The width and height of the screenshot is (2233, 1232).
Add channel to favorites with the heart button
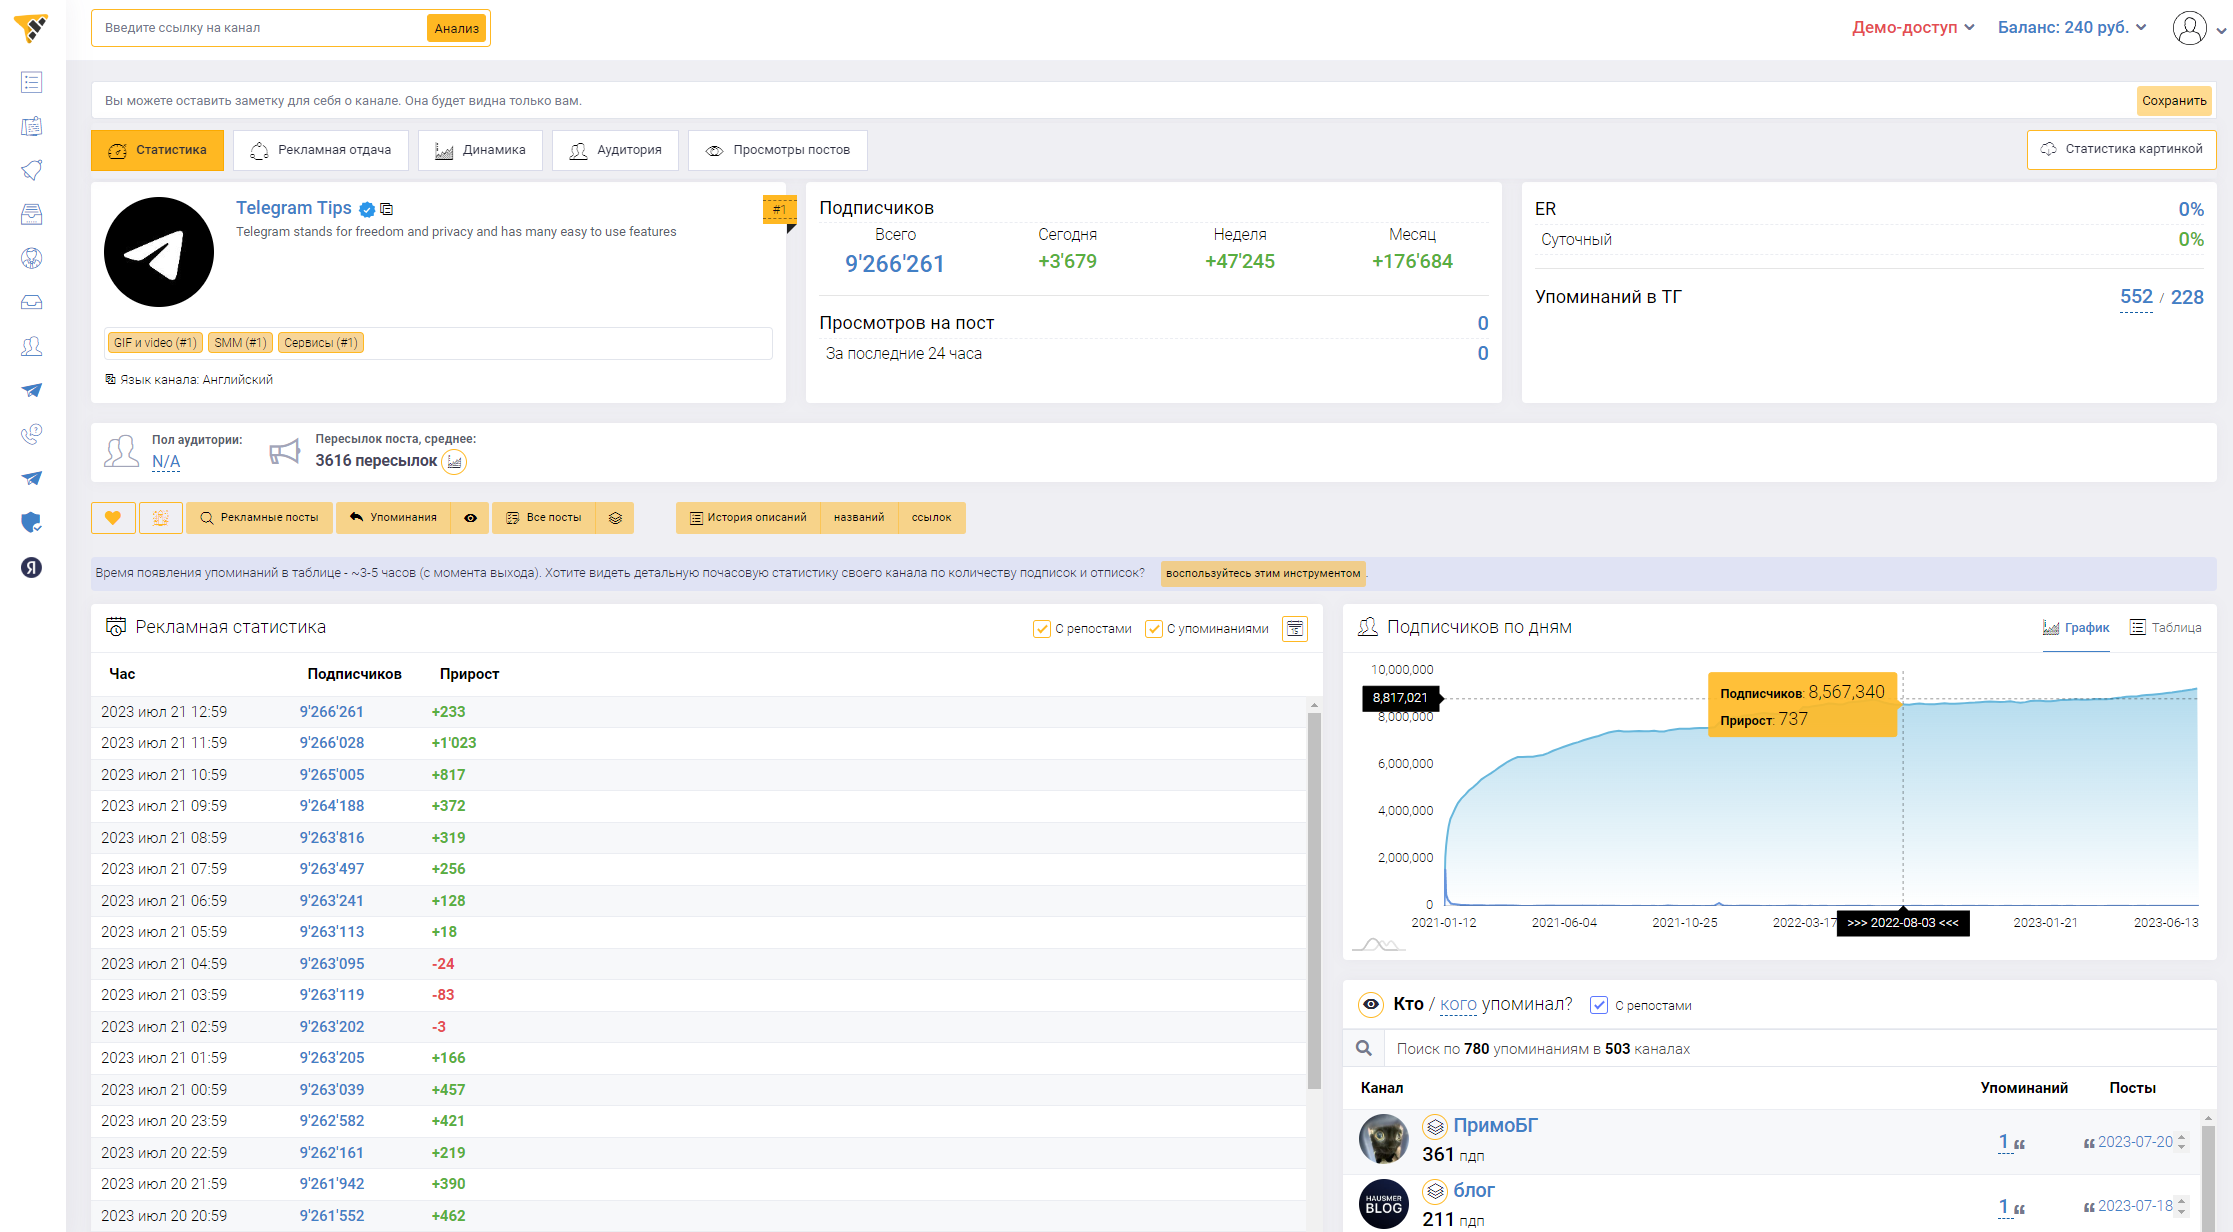point(113,517)
